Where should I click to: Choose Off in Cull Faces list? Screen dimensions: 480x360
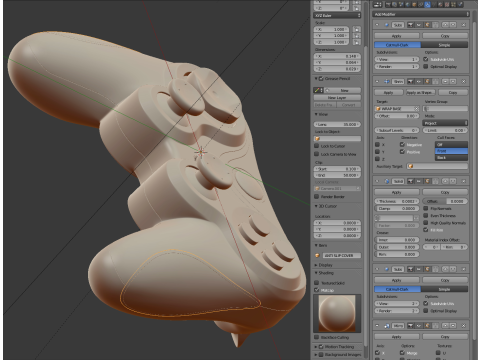pyautogui.click(x=452, y=144)
